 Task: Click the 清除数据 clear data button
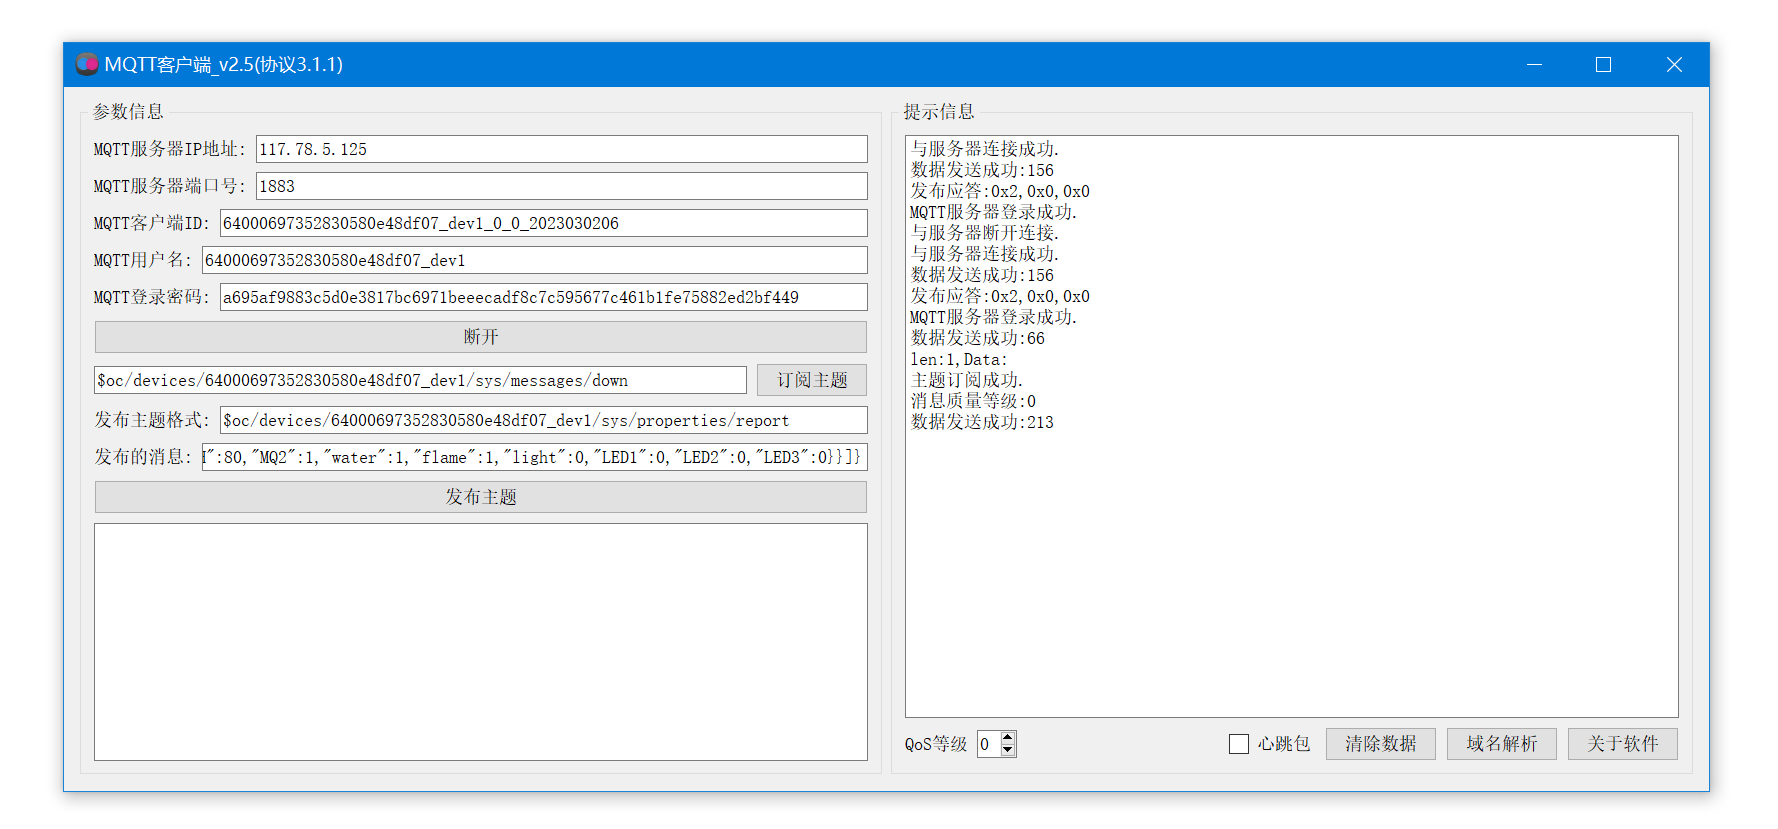click(1380, 744)
